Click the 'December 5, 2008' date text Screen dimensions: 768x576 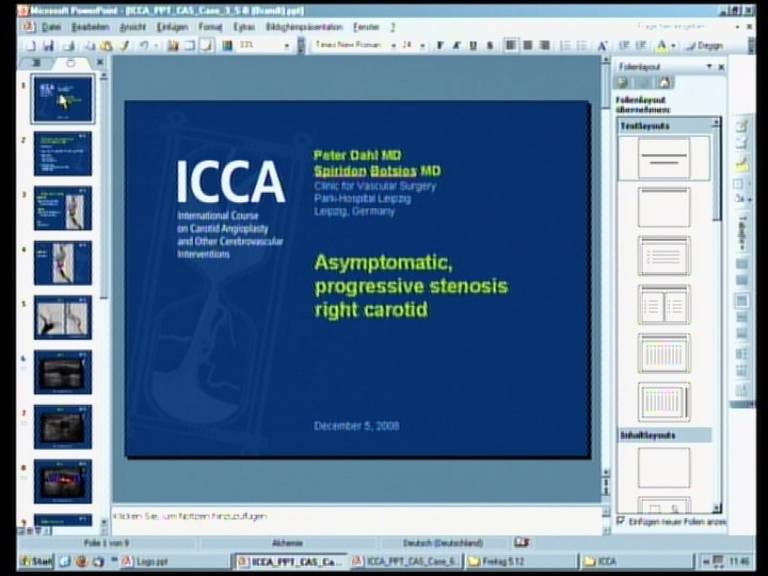pyautogui.click(x=356, y=426)
